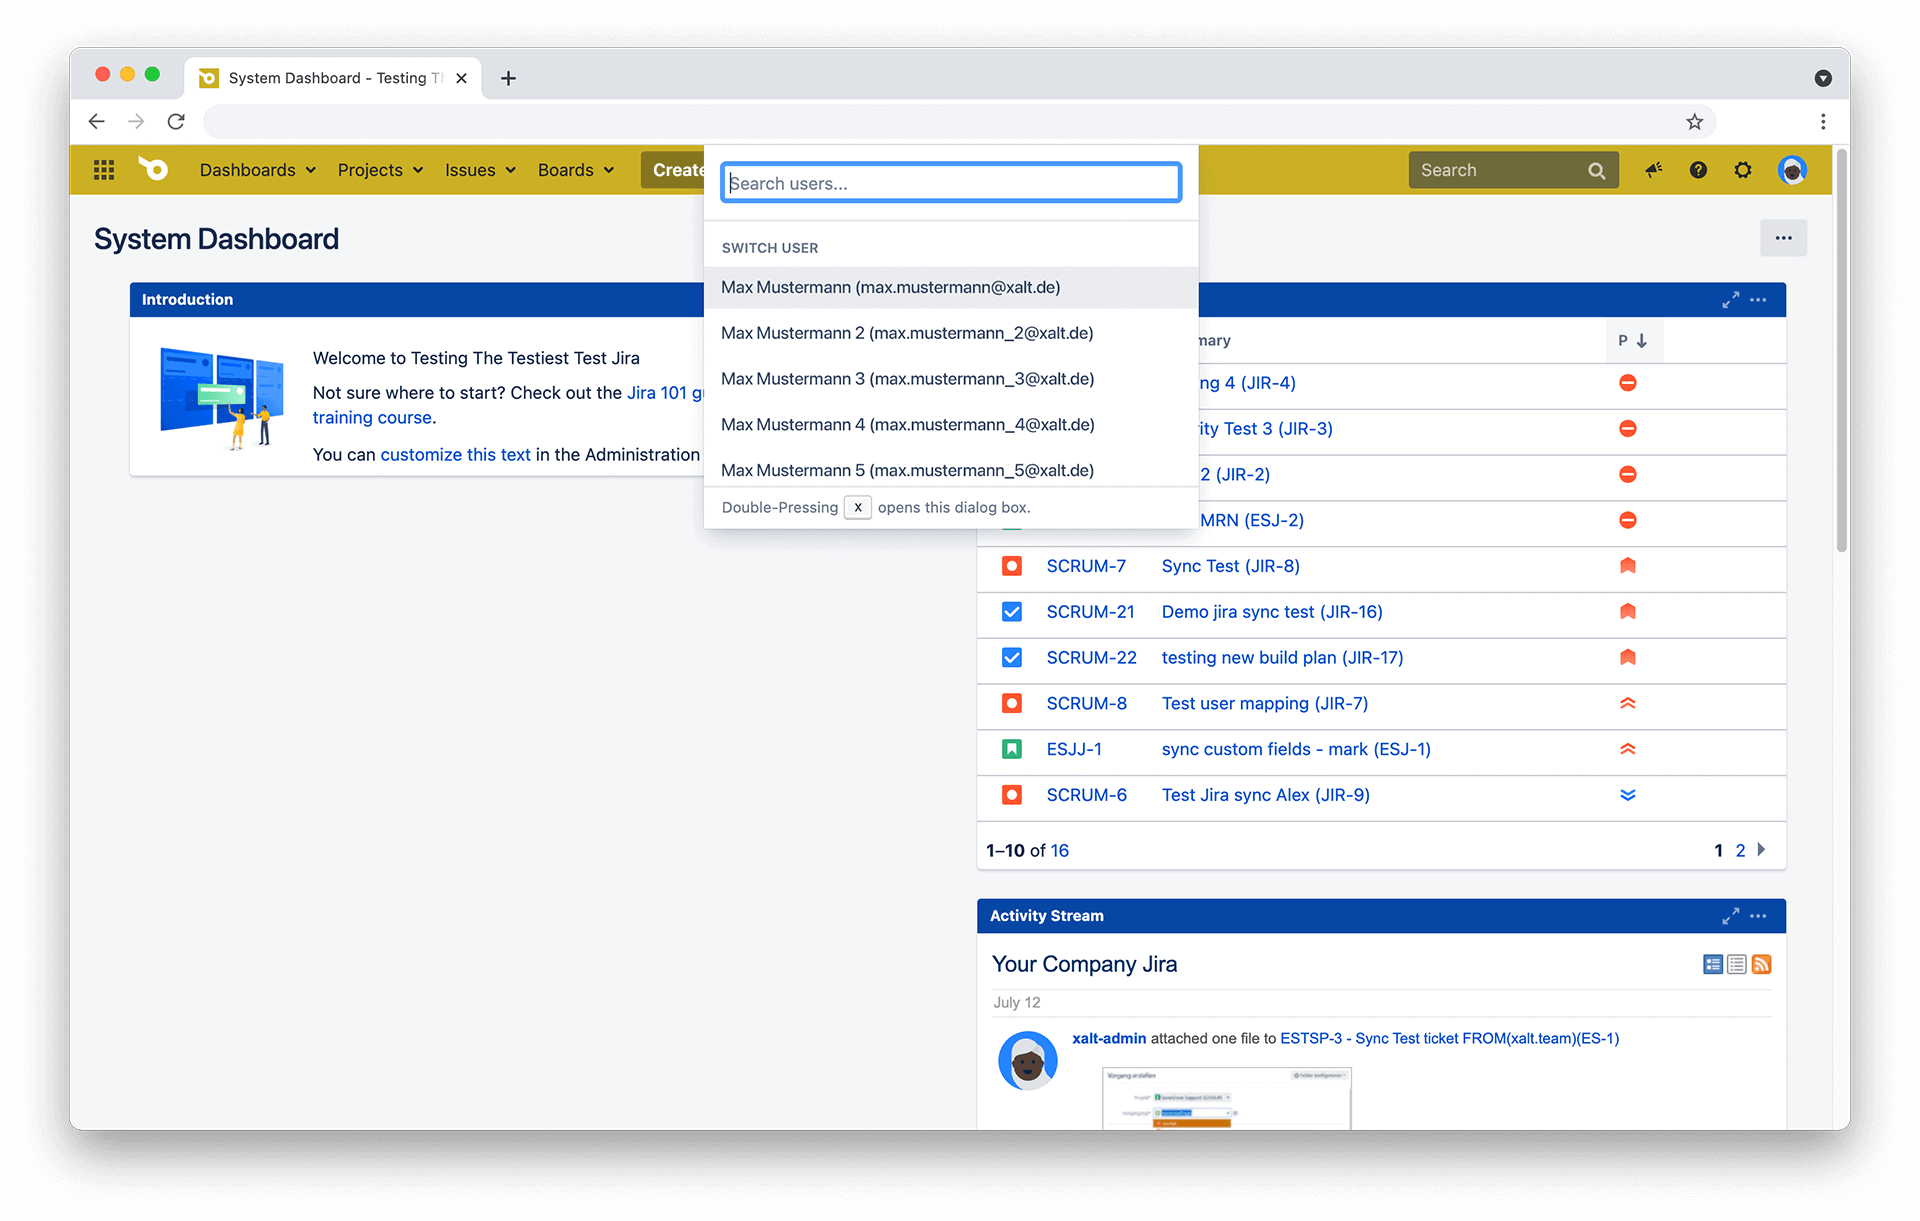Click the activity stream RSS feed icon
The width and height of the screenshot is (1920, 1221).
tap(1760, 964)
